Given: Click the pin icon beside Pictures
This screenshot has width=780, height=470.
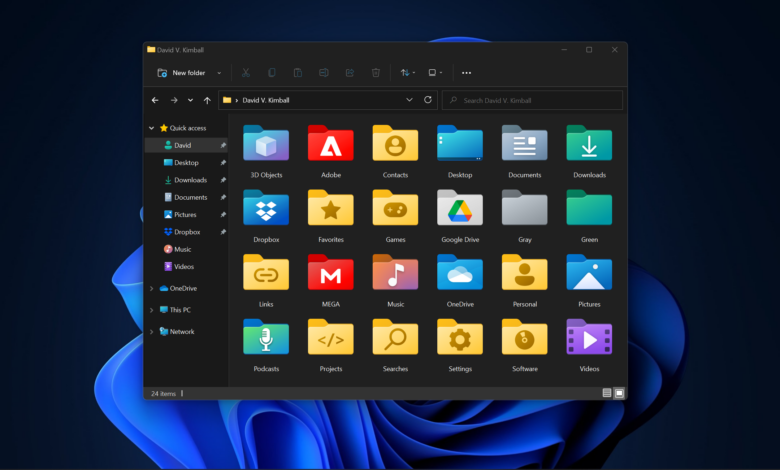Looking at the screenshot, I should (x=223, y=215).
